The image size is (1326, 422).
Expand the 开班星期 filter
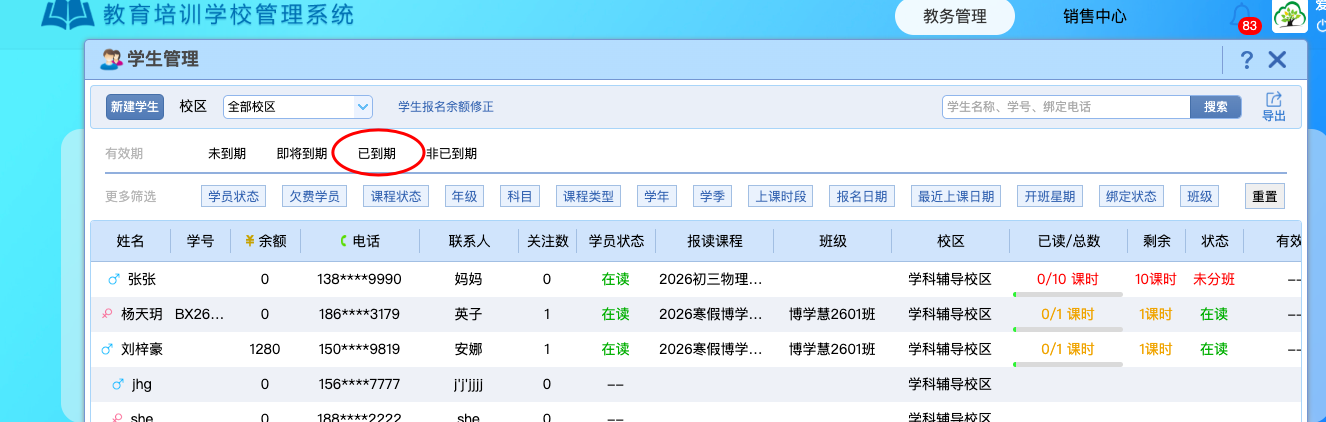(x=1049, y=196)
